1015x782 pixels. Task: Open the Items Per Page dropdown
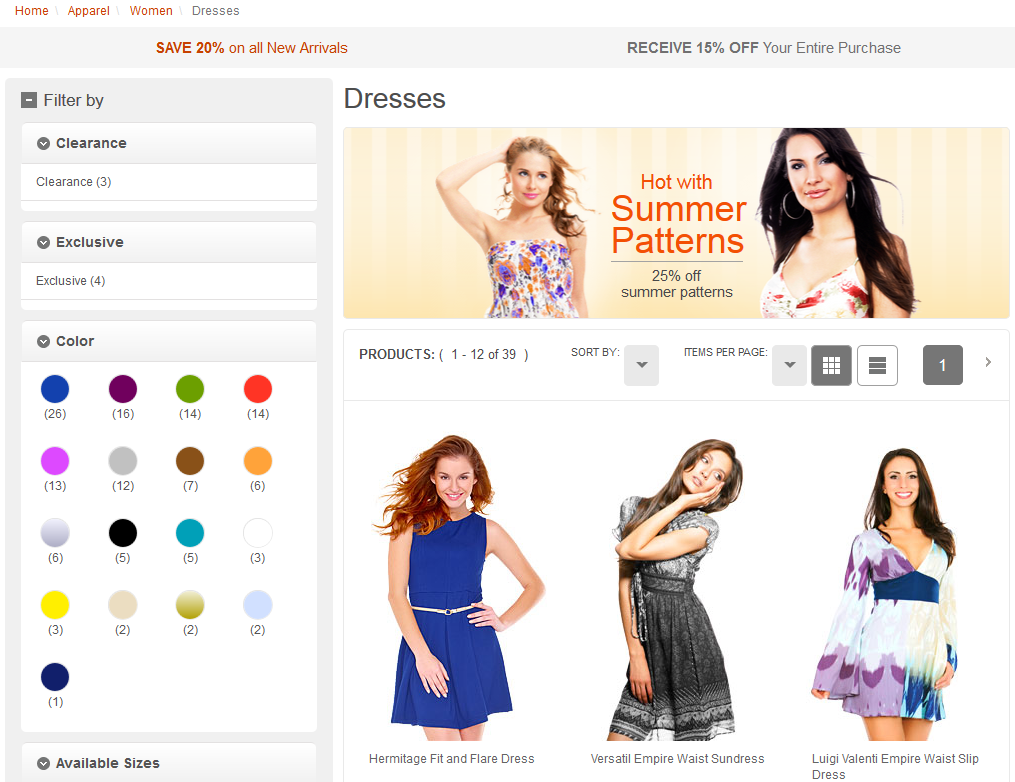[x=789, y=364]
